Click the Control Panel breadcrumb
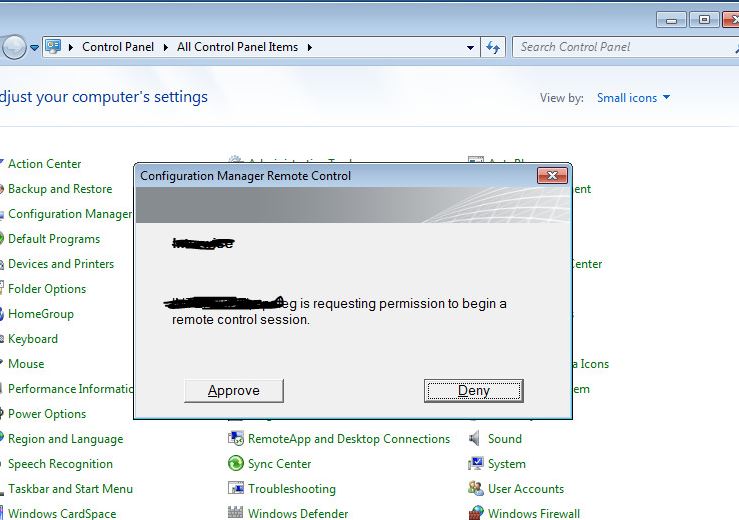This screenshot has height=520, width=739. [x=118, y=47]
